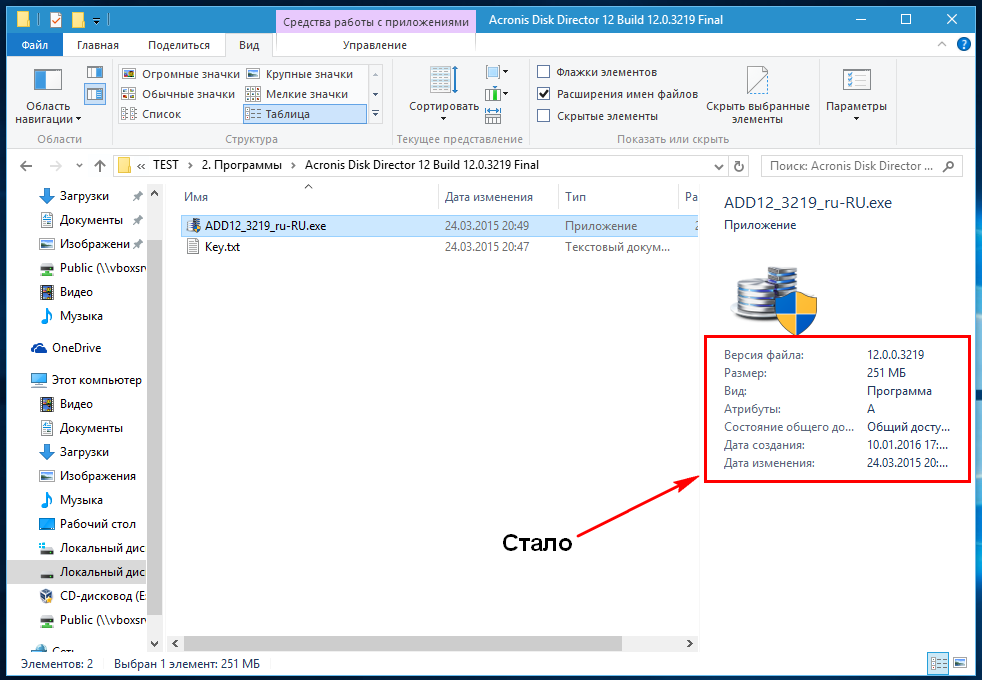Enable Флажки элементов checkbox
The image size is (982, 680).
544,72
